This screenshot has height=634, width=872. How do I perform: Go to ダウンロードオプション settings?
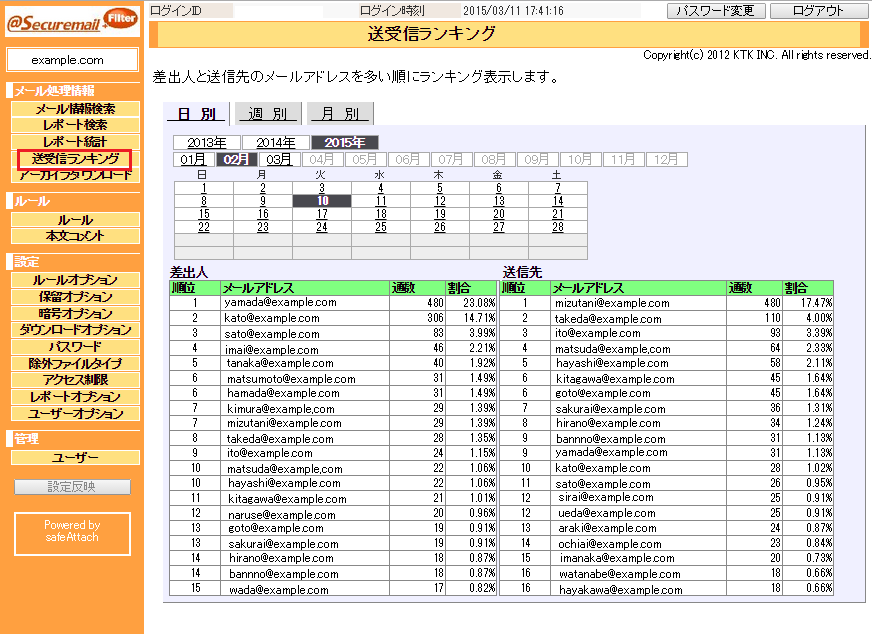tap(75, 330)
